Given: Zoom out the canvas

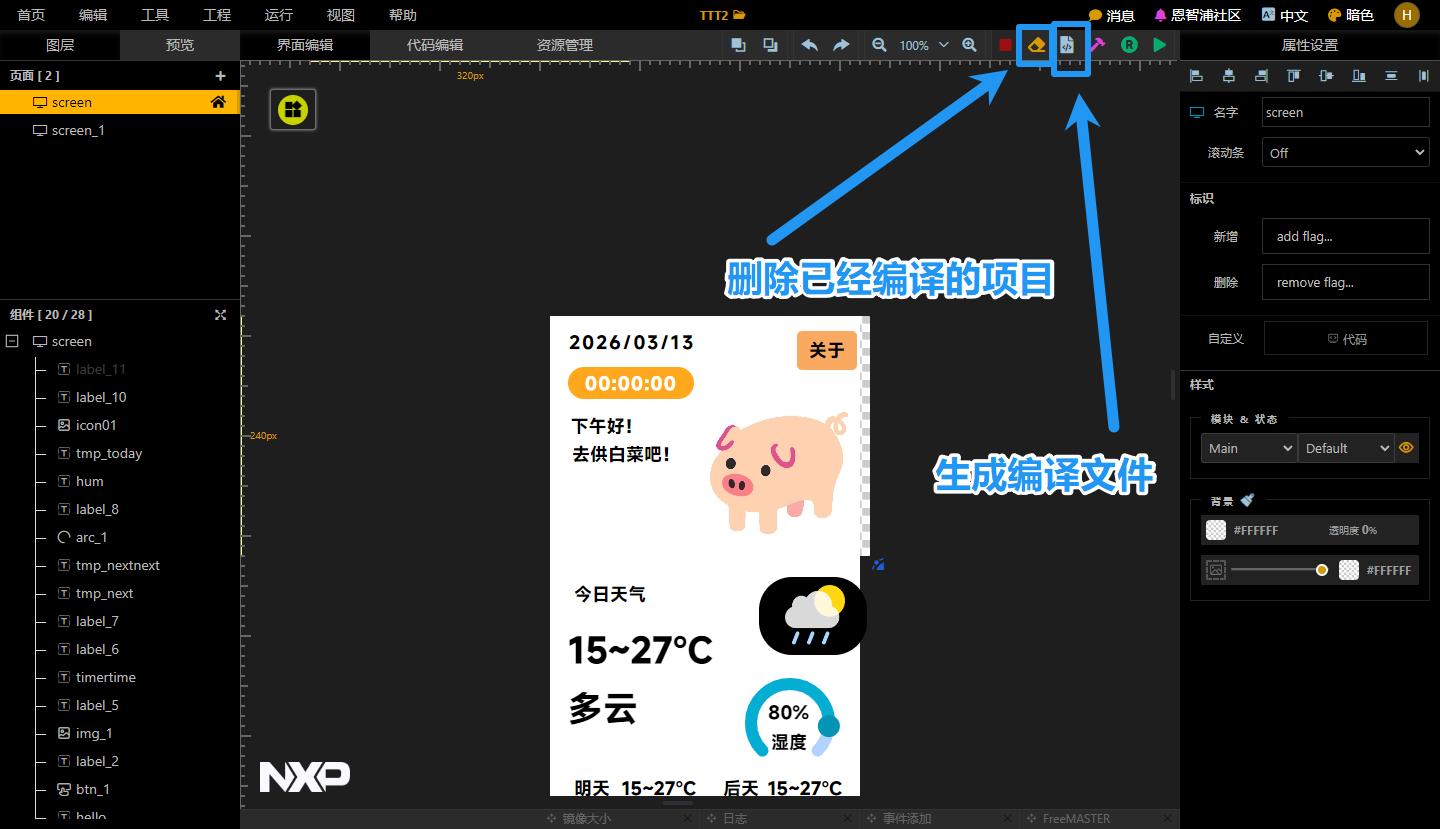Looking at the screenshot, I should [879, 45].
